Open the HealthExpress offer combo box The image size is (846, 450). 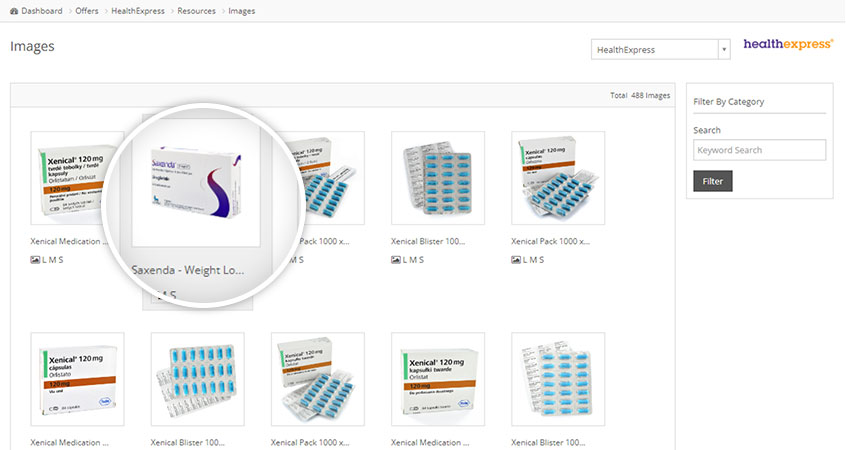(660, 50)
